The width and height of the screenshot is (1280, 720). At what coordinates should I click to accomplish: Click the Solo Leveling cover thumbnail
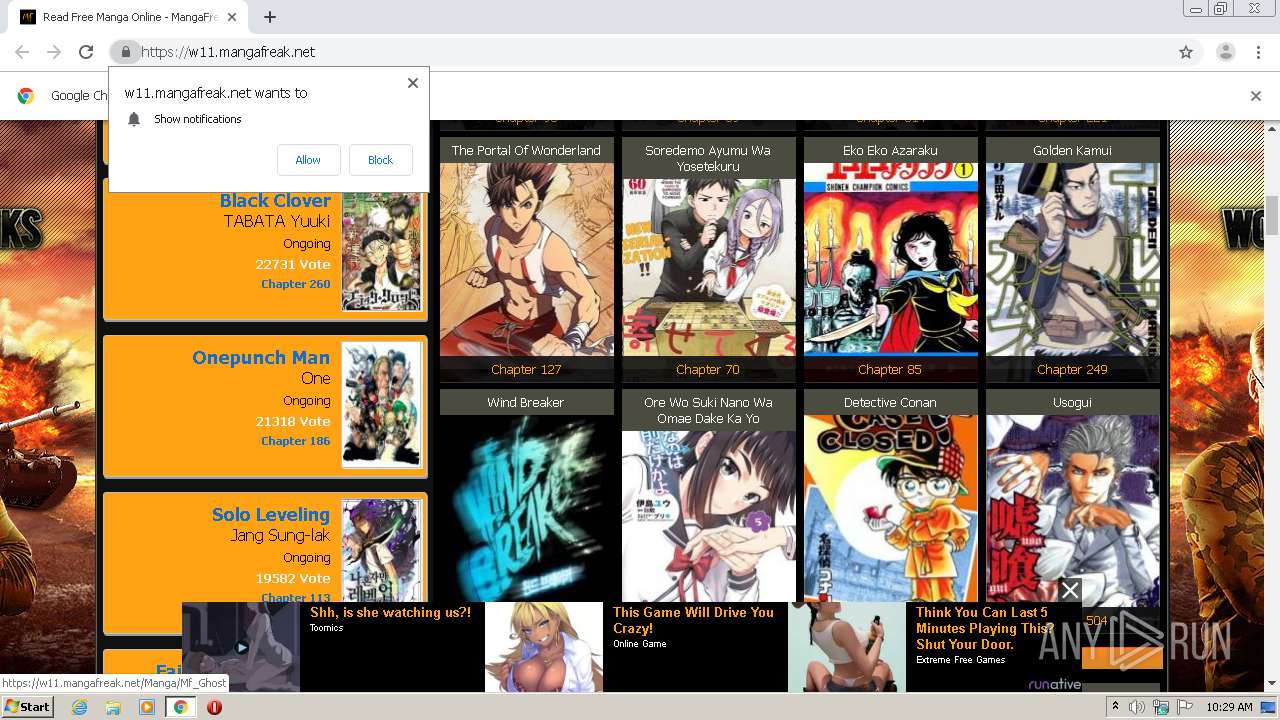(381, 551)
